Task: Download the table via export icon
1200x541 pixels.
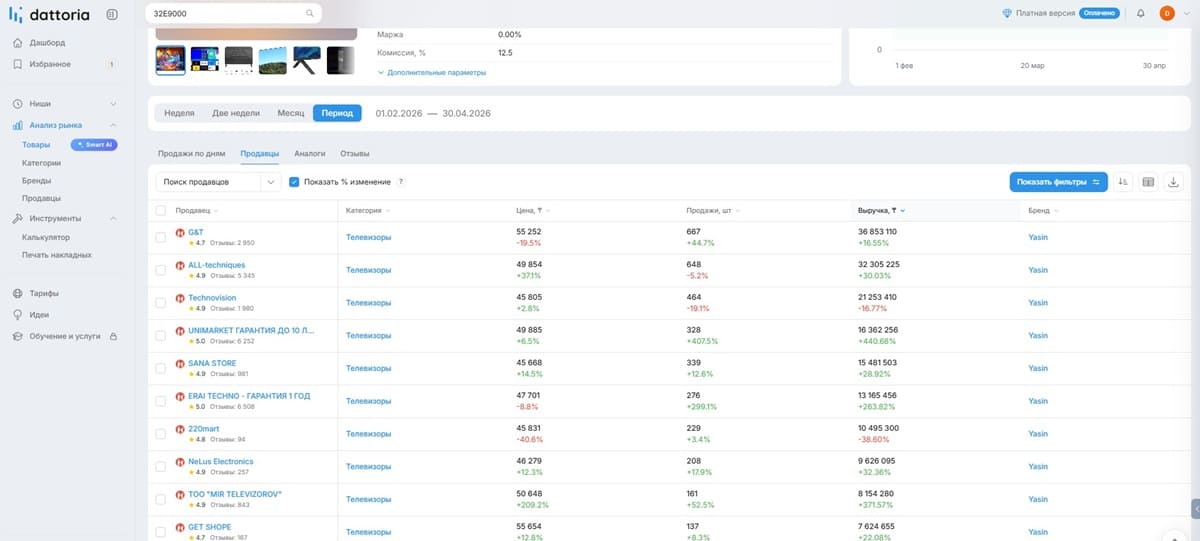Action: pyautogui.click(x=1174, y=182)
